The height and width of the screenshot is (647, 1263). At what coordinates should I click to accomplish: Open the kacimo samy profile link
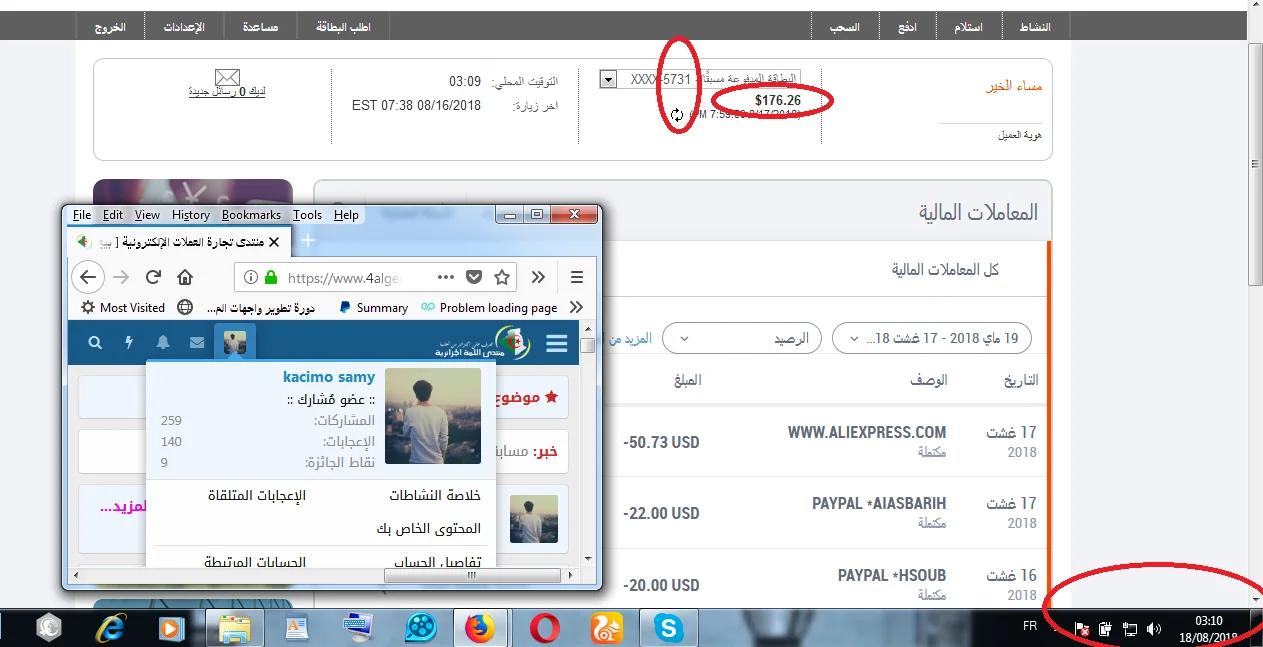pos(329,377)
